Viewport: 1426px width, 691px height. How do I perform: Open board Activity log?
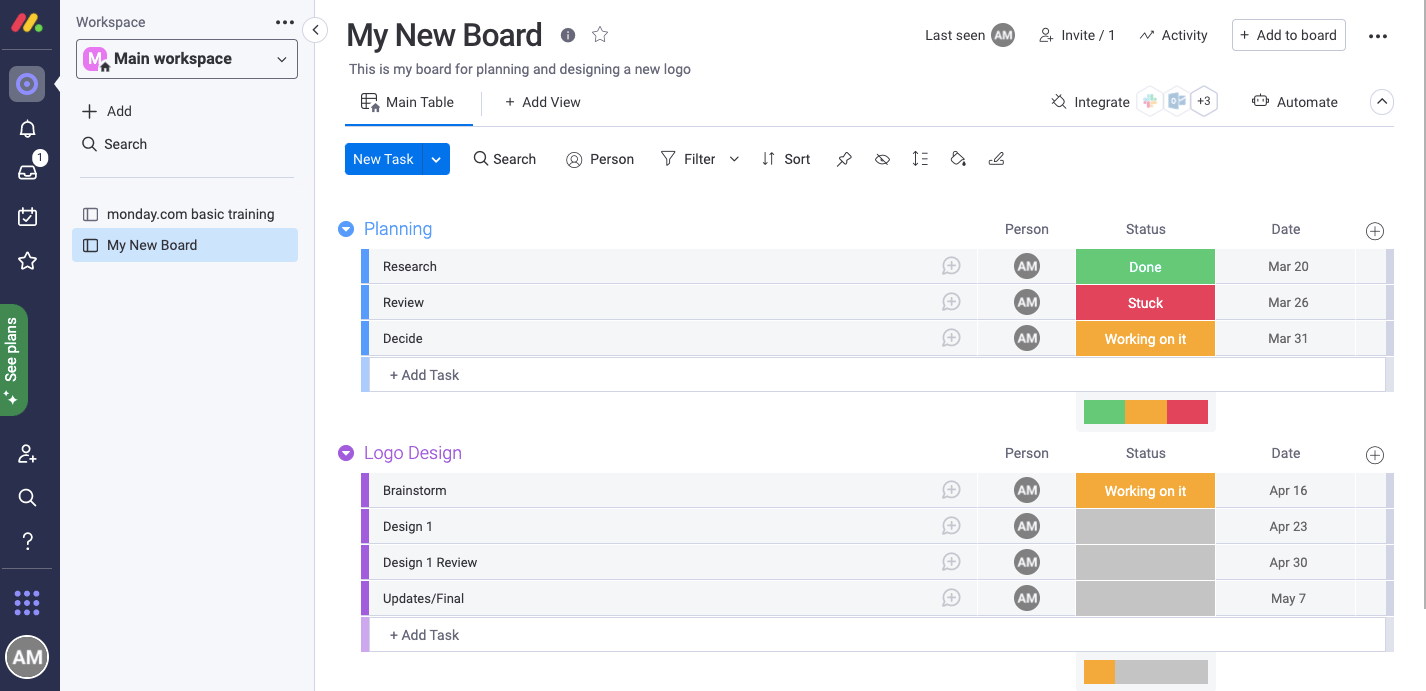click(x=1173, y=35)
